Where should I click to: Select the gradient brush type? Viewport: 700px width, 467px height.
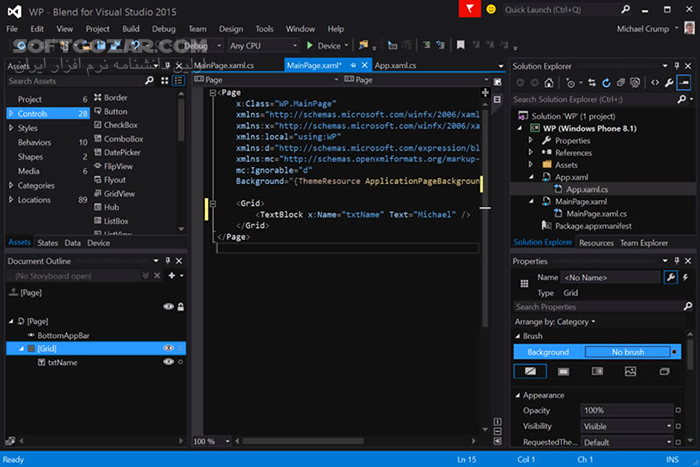[x=597, y=371]
